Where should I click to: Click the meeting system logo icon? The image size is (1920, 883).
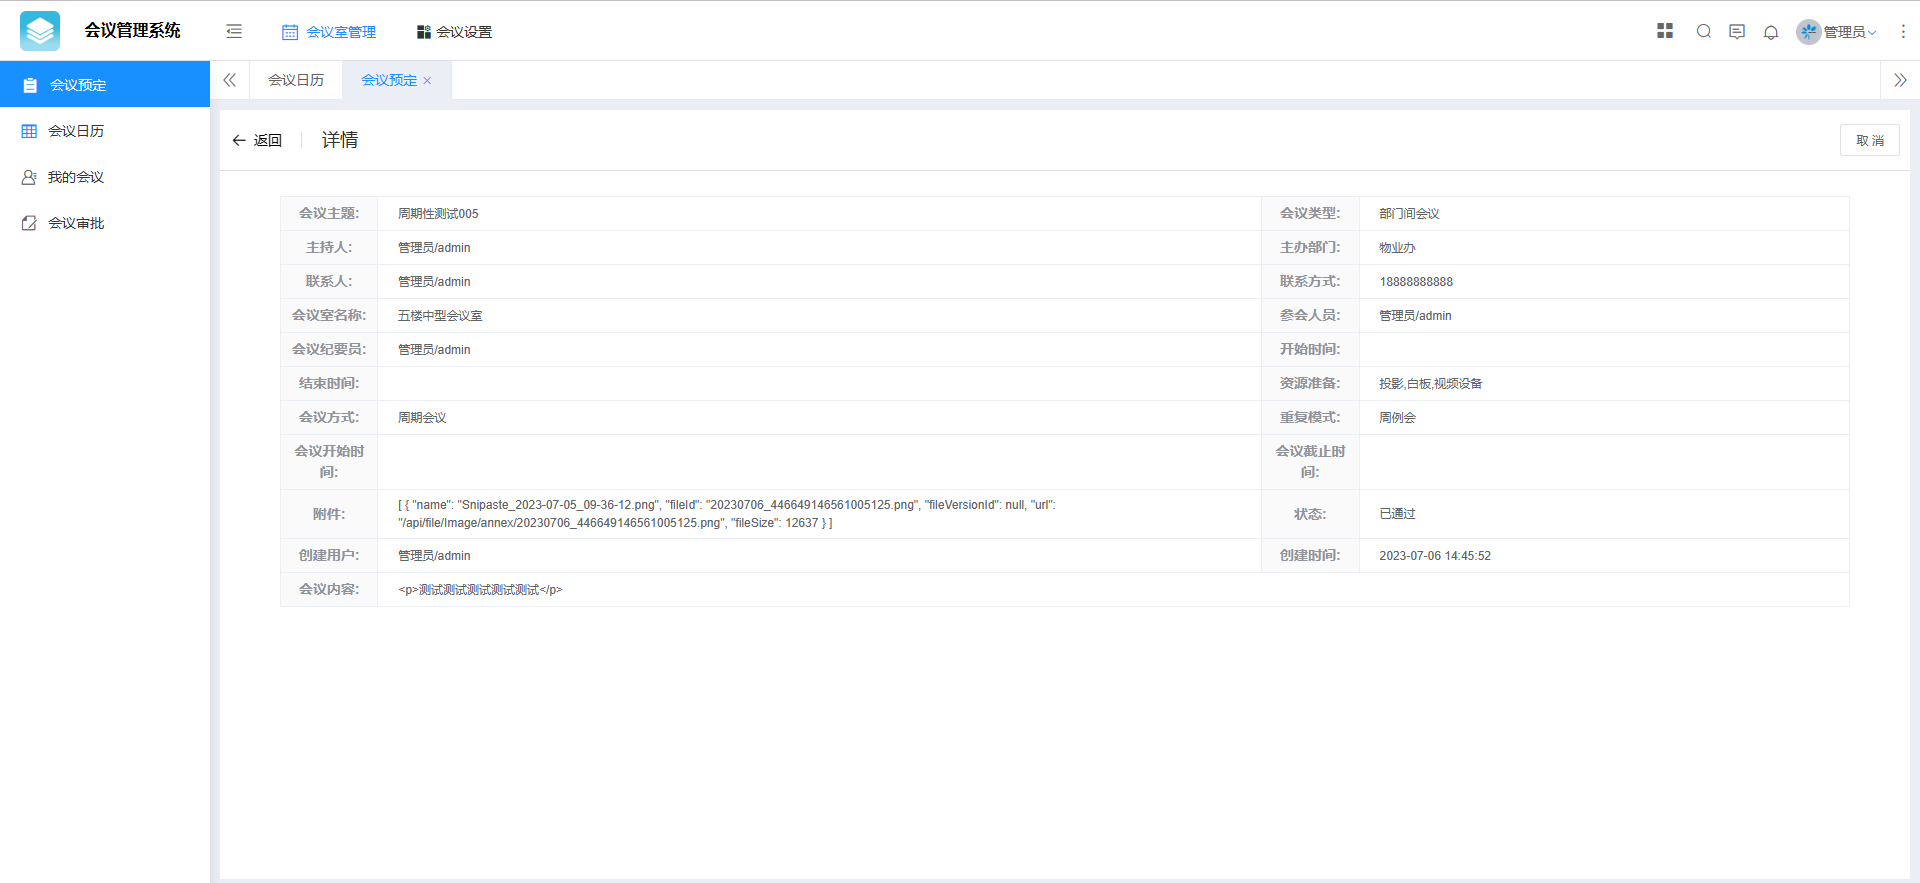click(x=40, y=31)
